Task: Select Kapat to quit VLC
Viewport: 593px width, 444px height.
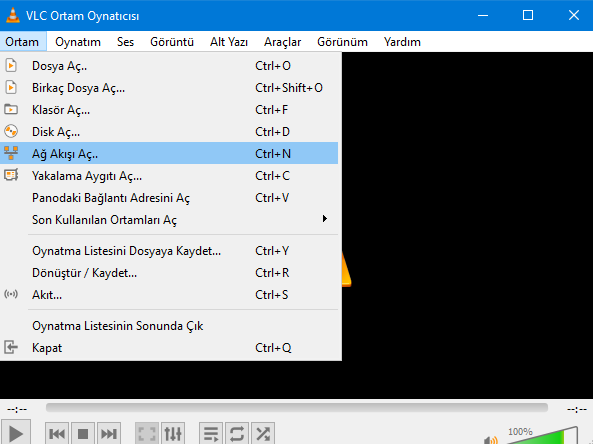Action: (x=169, y=348)
